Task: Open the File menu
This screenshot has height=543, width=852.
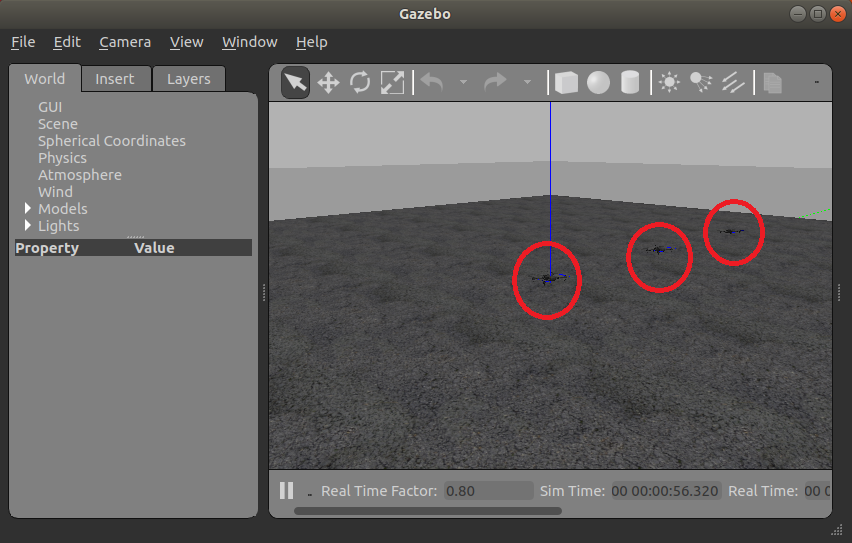Action: [23, 42]
